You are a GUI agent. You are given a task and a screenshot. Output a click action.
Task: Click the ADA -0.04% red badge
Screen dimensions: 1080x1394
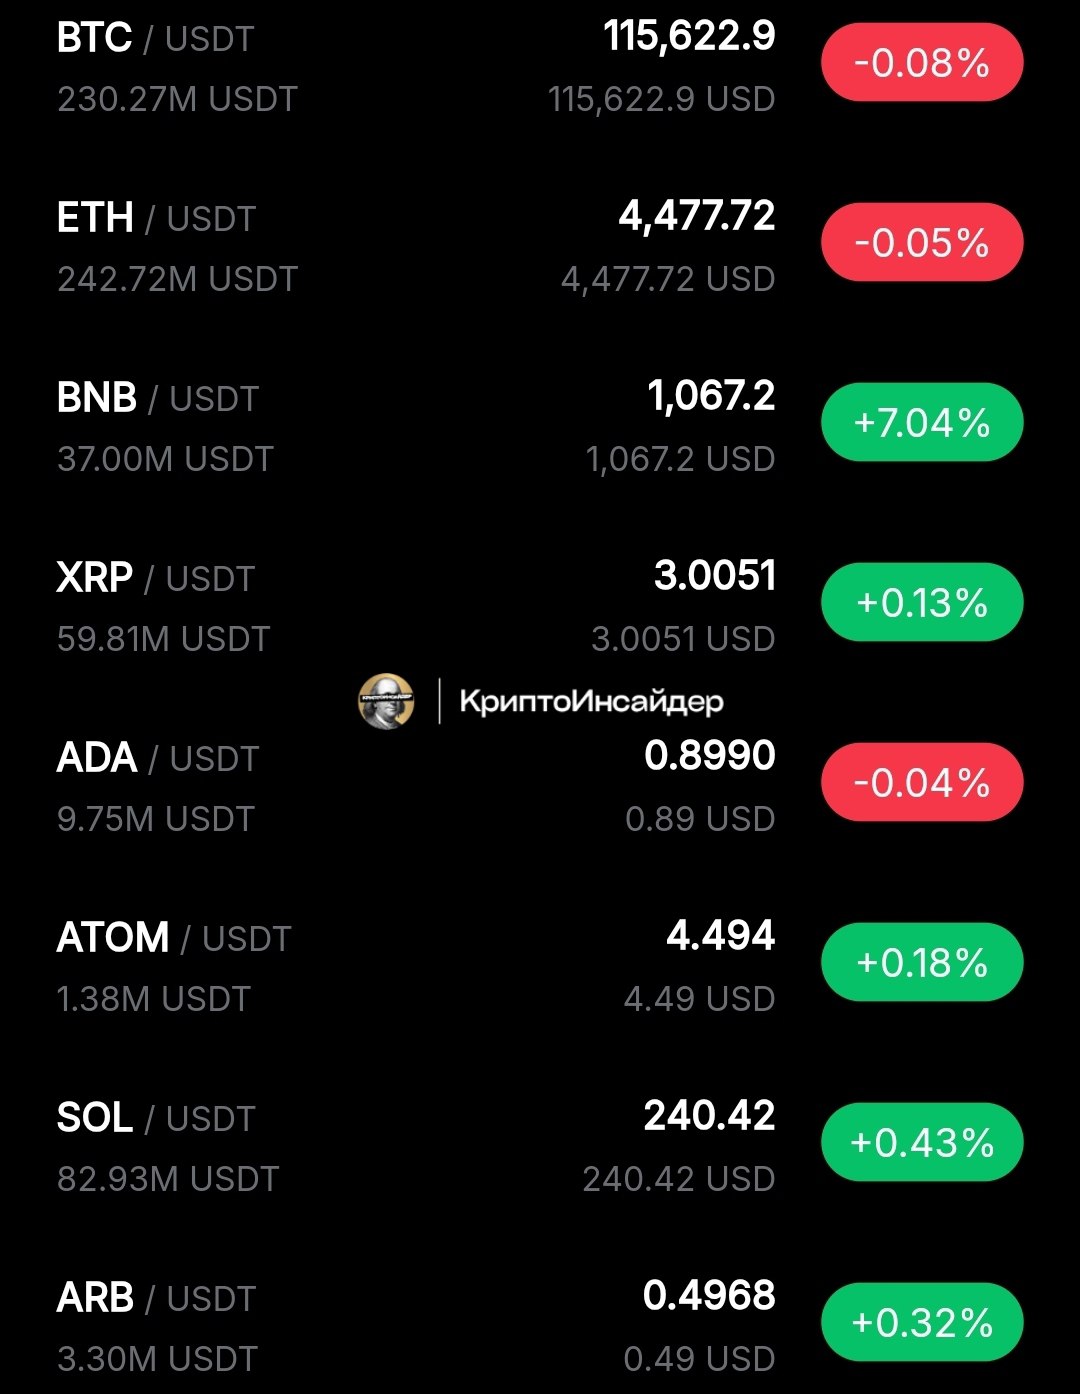(x=922, y=782)
